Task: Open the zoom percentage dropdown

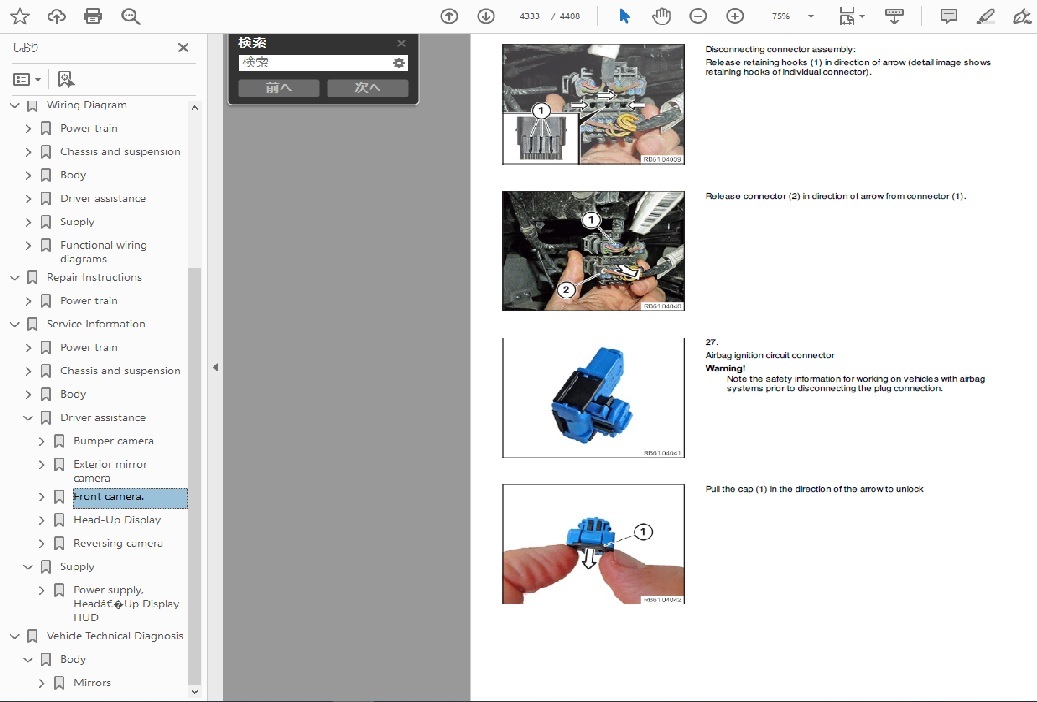Action: [810, 16]
